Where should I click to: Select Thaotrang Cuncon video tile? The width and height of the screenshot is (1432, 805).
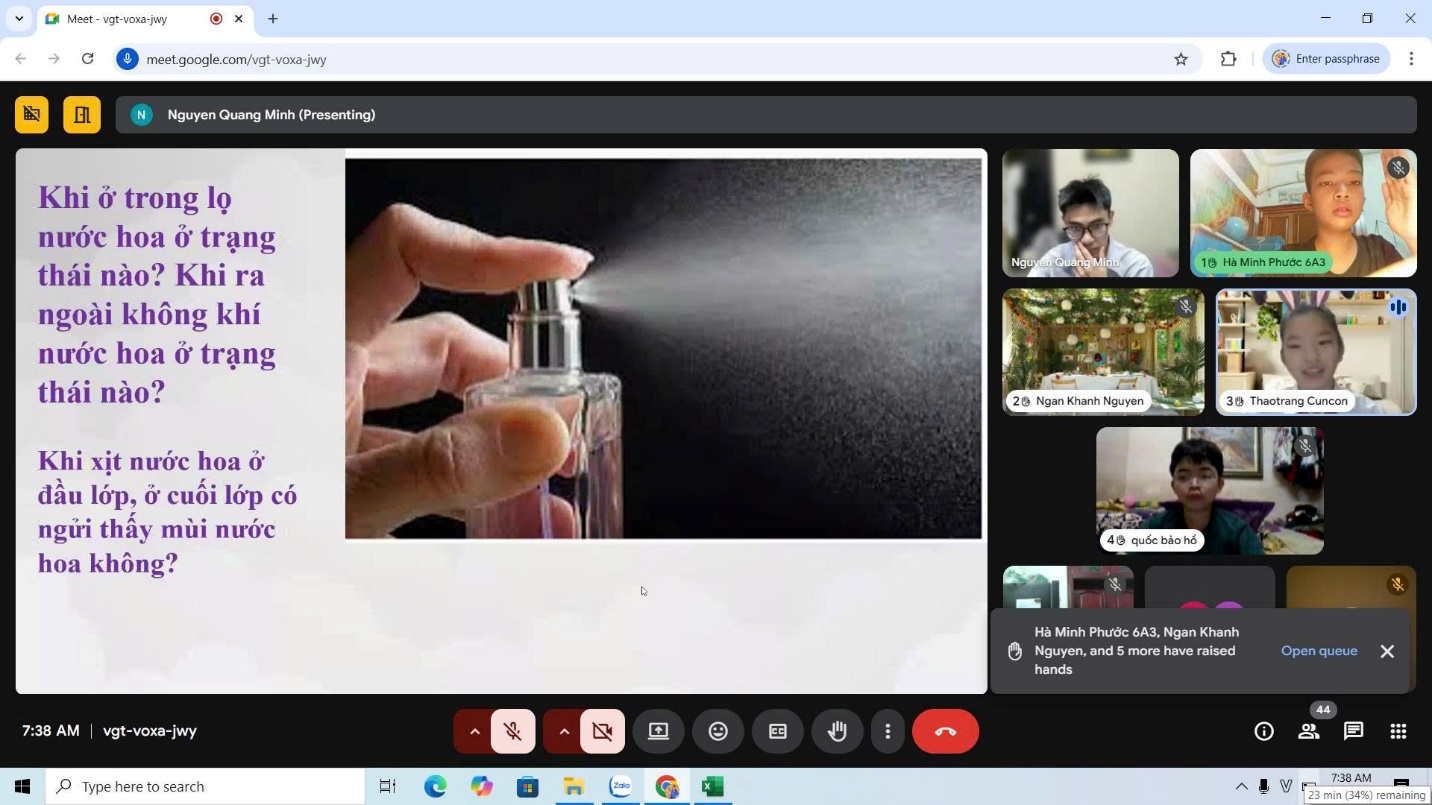[1315, 351]
